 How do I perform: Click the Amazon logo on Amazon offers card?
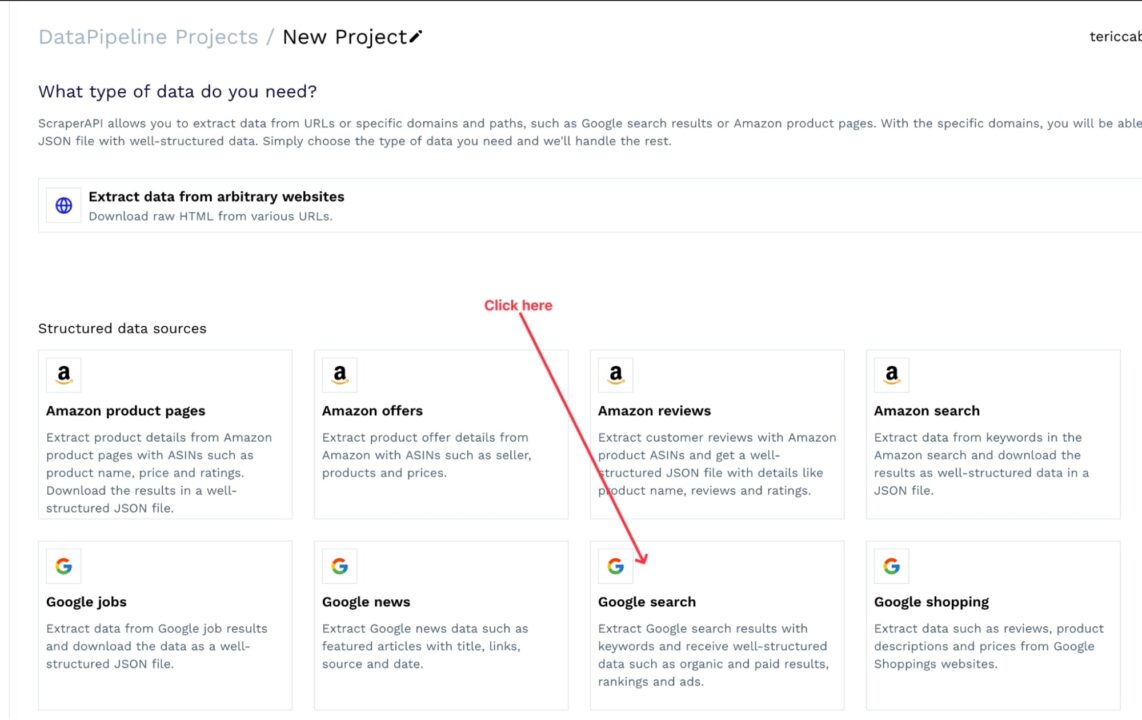(x=340, y=375)
